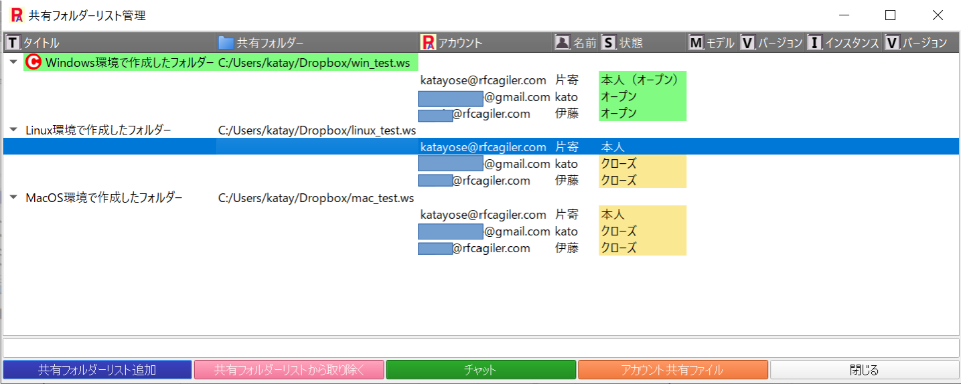
Task: Maximize the 共有フォルダーリスト管理 window
Action: click(890, 15)
